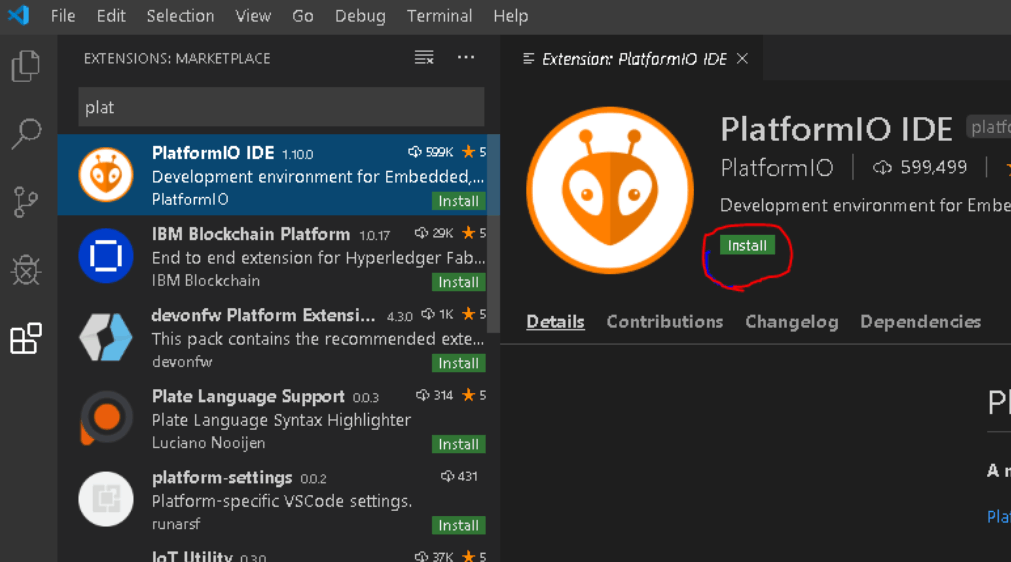Click the extension search field containing plat
1011x562 pixels.
click(281, 107)
